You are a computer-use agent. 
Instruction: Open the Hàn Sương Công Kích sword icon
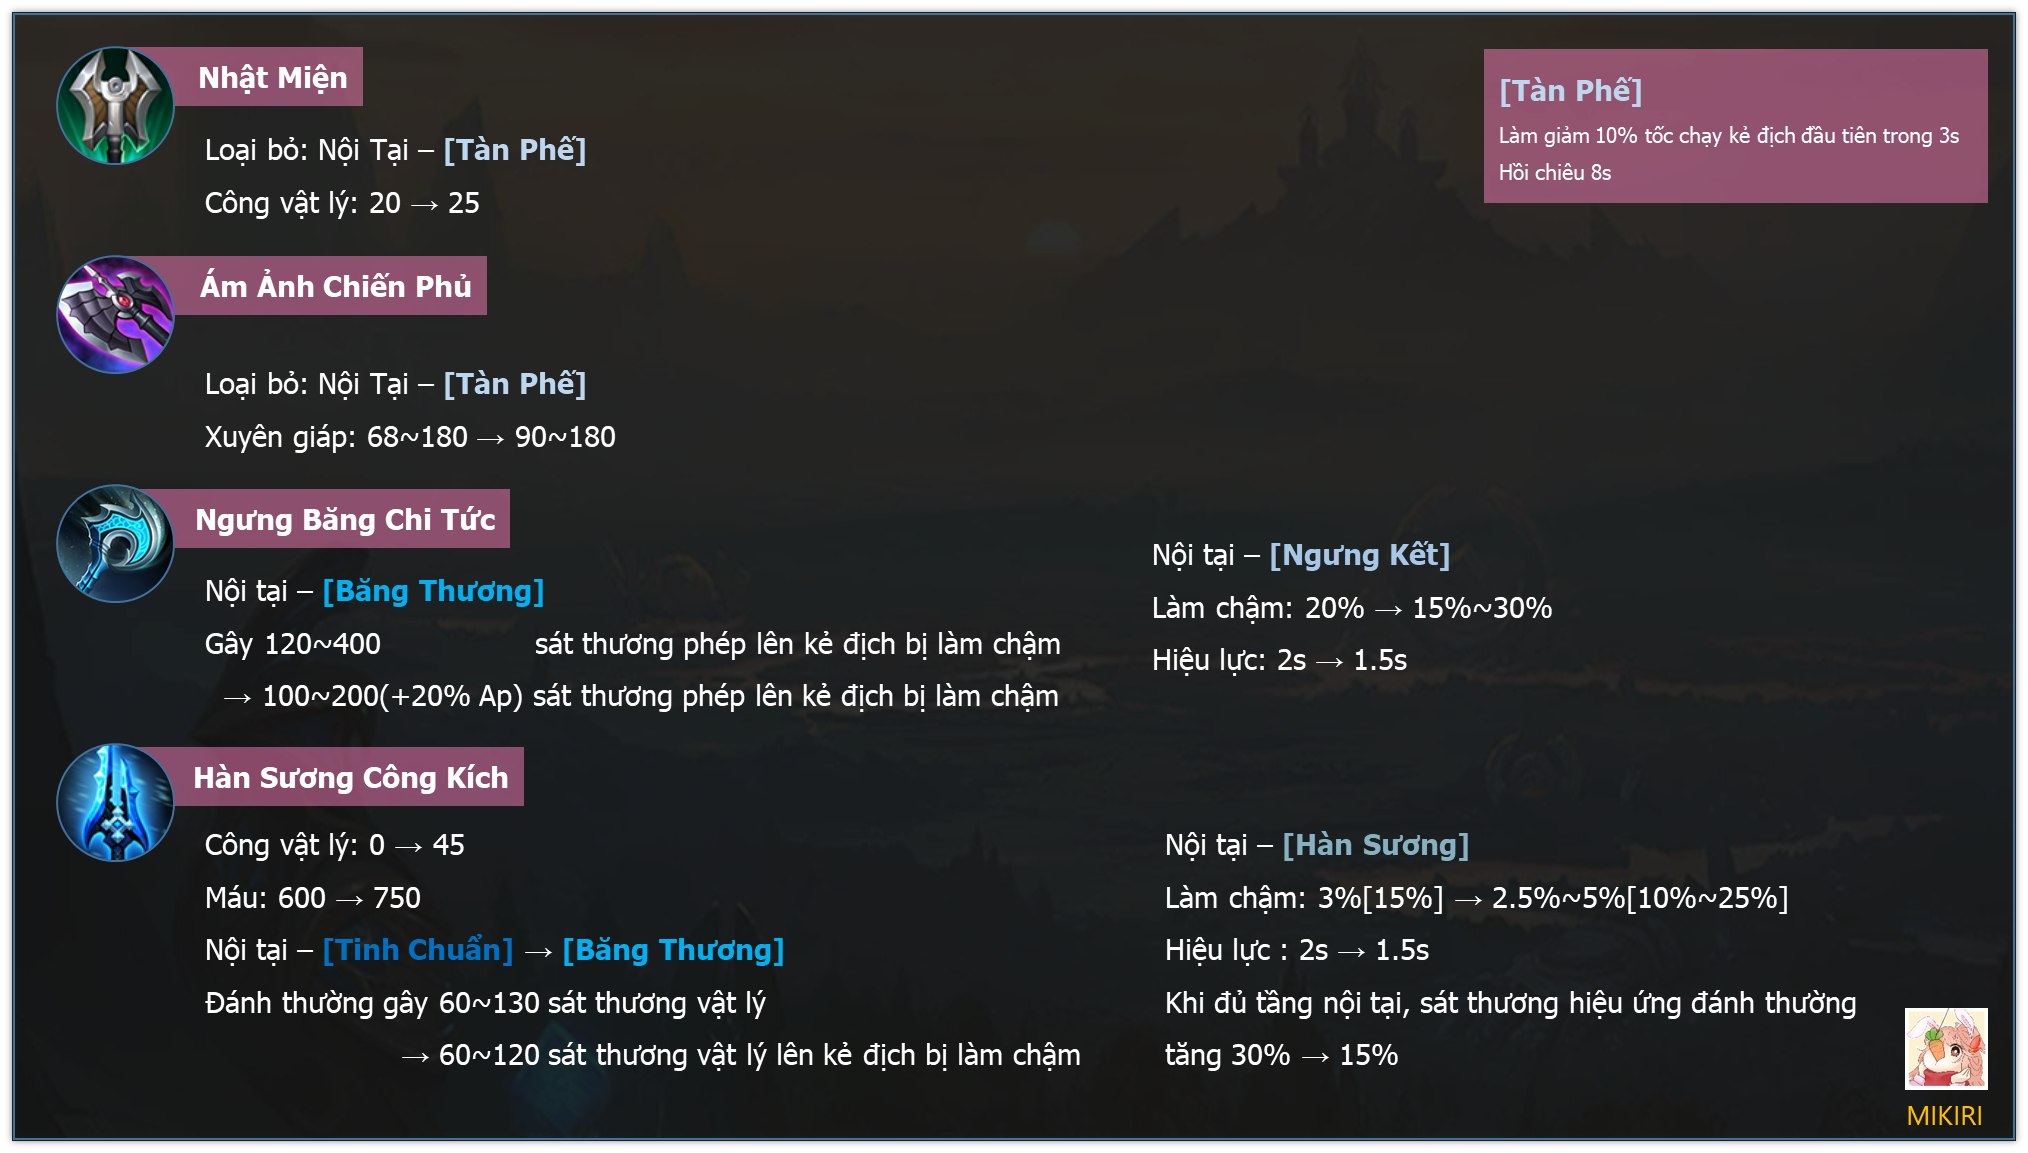tap(115, 802)
